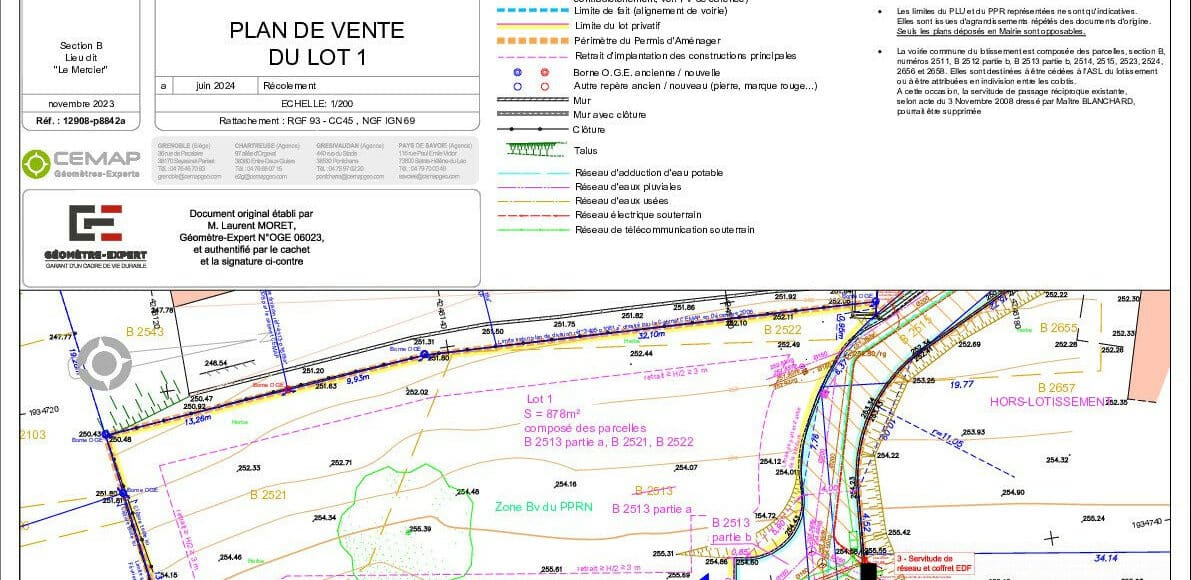Select the "HORS-LOTISSEMENT" label
Viewport: 1191px width, 580px height.
1050,402
